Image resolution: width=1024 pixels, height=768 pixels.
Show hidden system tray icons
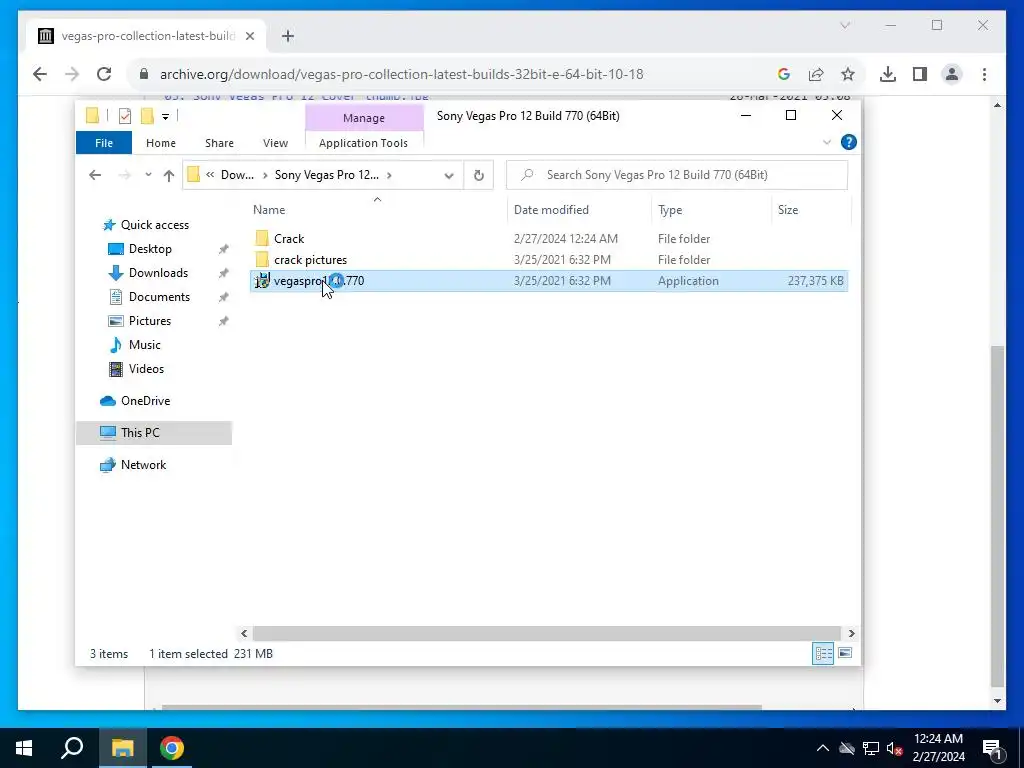[x=823, y=748]
